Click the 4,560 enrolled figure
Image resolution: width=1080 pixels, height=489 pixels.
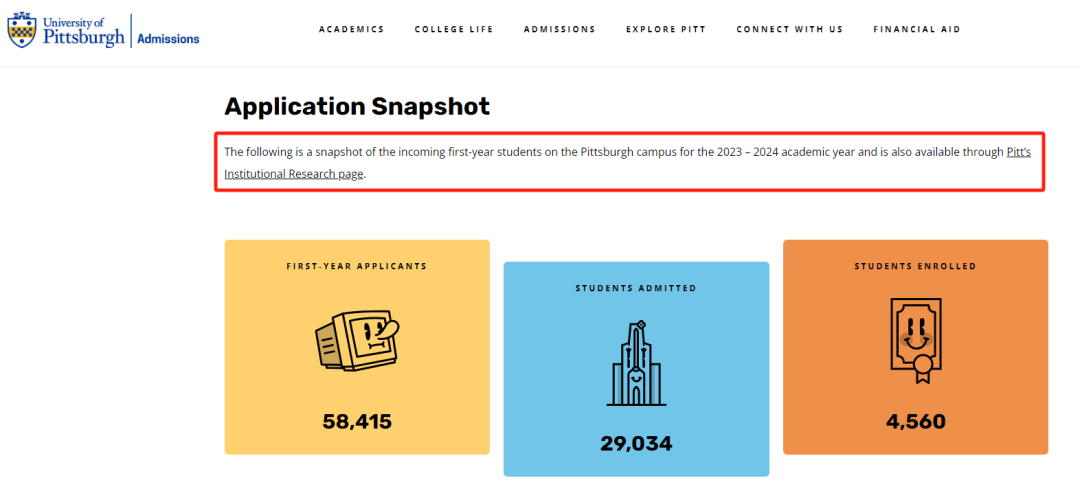pyautogui.click(x=915, y=421)
